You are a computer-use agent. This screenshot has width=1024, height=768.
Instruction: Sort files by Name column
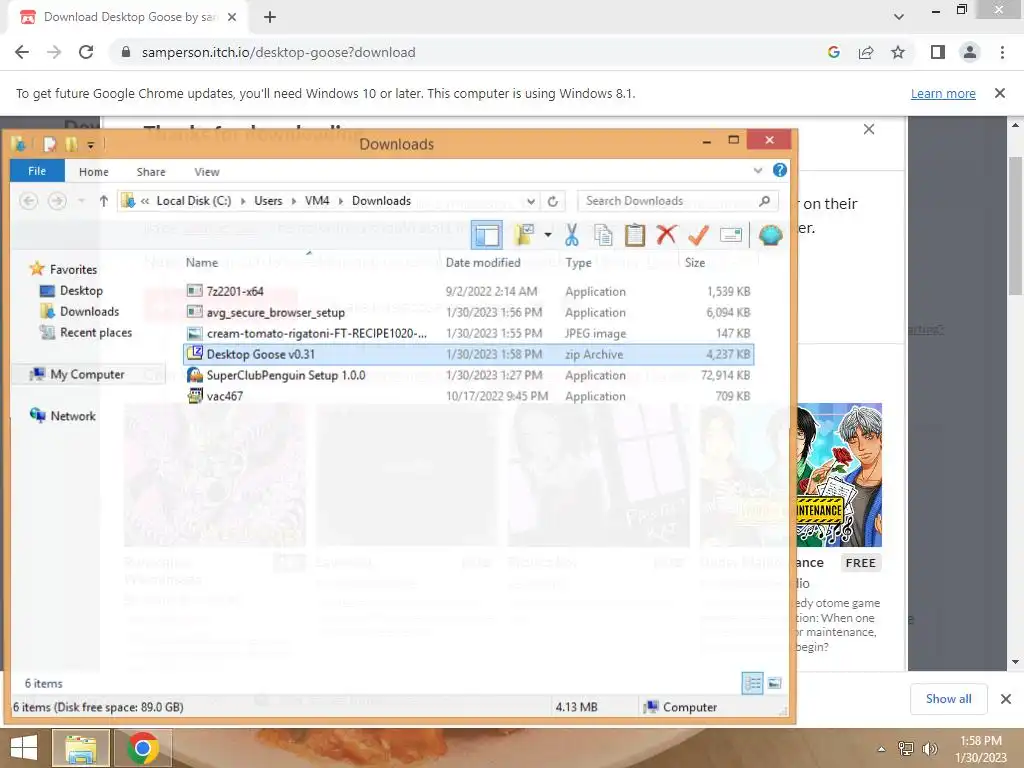click(202, 263)
